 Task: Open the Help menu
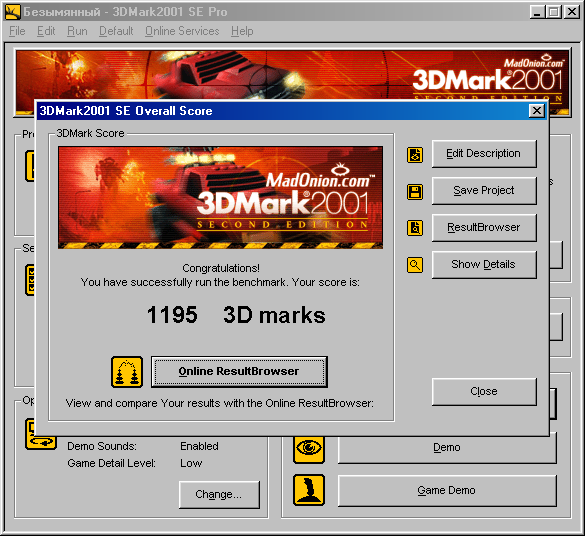tap(242, 31)
